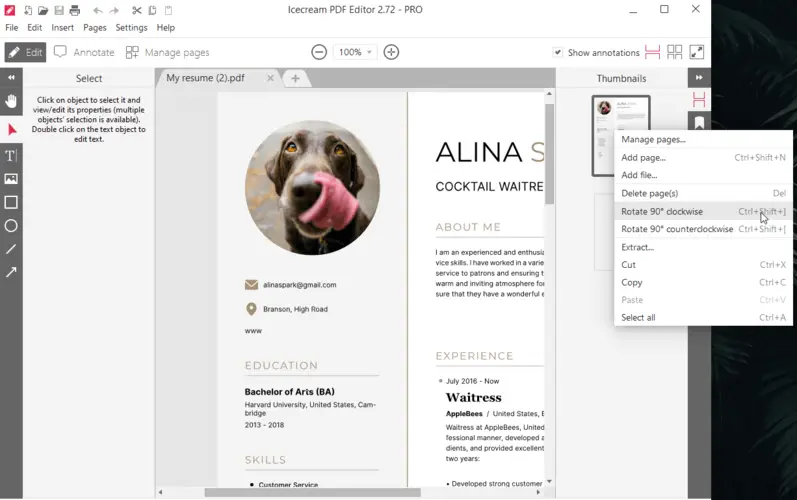Toggle the Show annotations checkbox
The height and width of the screenshot is (500, 797).
coord(558,52)
